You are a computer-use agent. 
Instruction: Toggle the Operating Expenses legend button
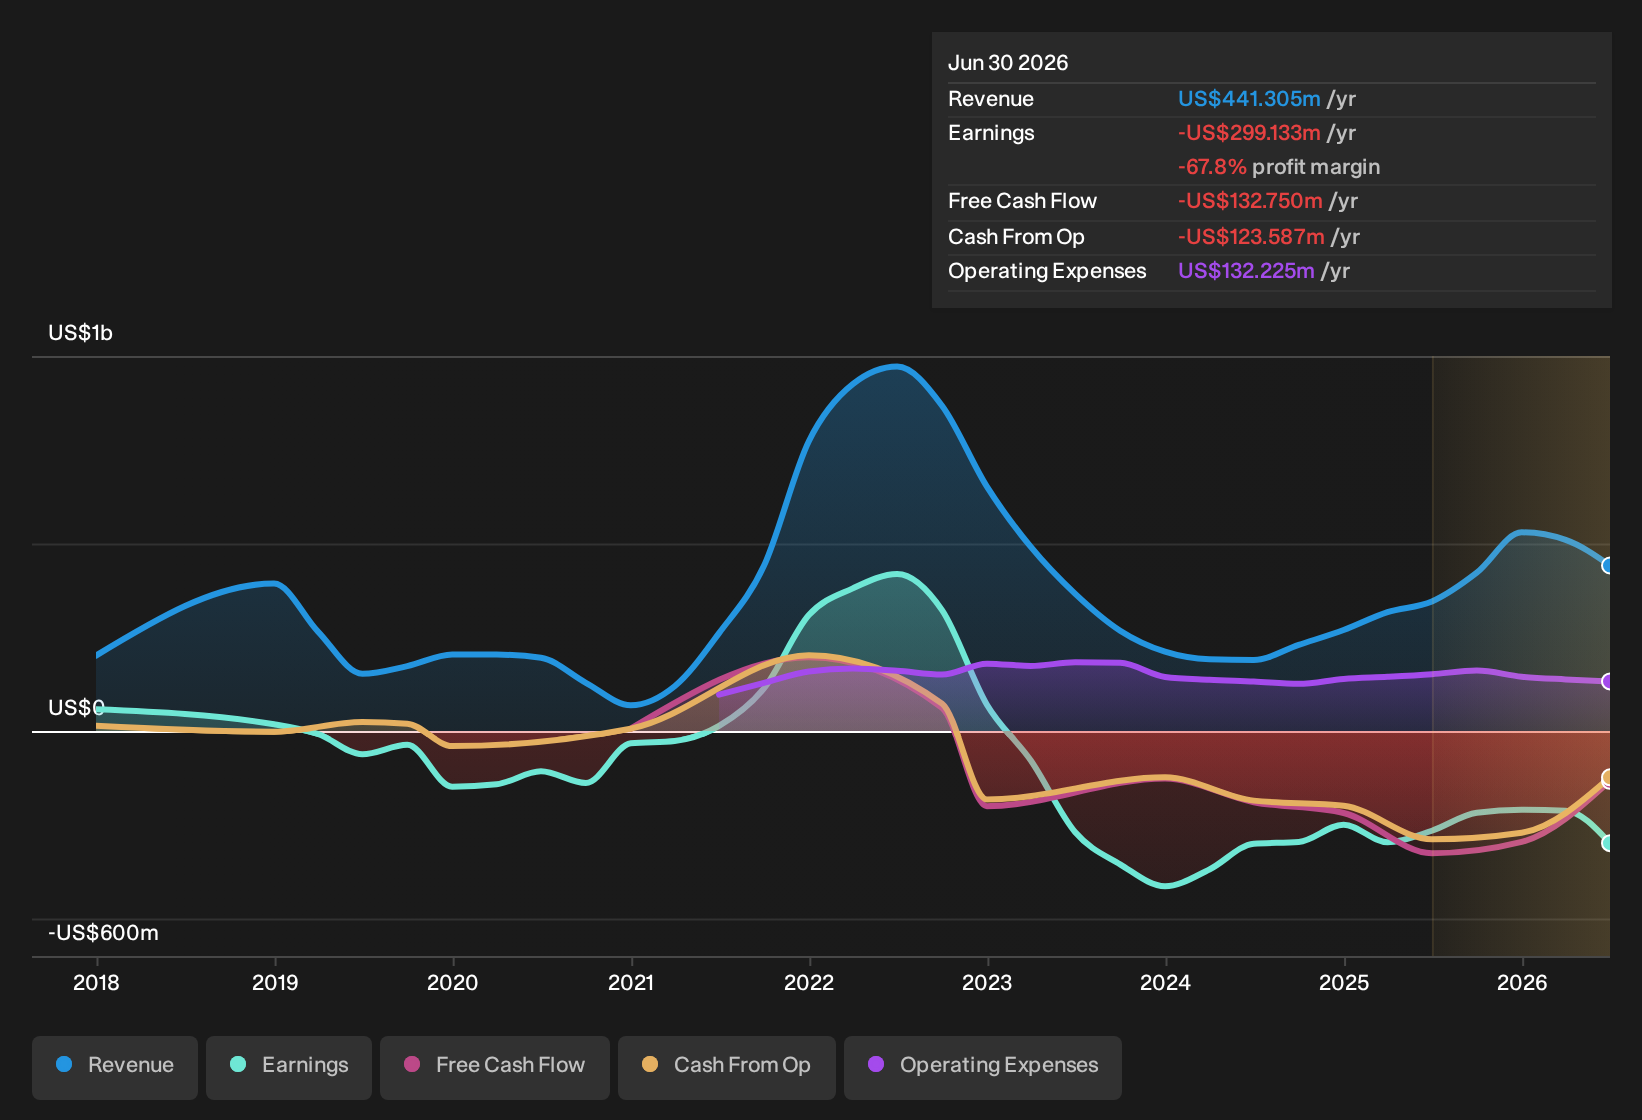click(983, 1066)
